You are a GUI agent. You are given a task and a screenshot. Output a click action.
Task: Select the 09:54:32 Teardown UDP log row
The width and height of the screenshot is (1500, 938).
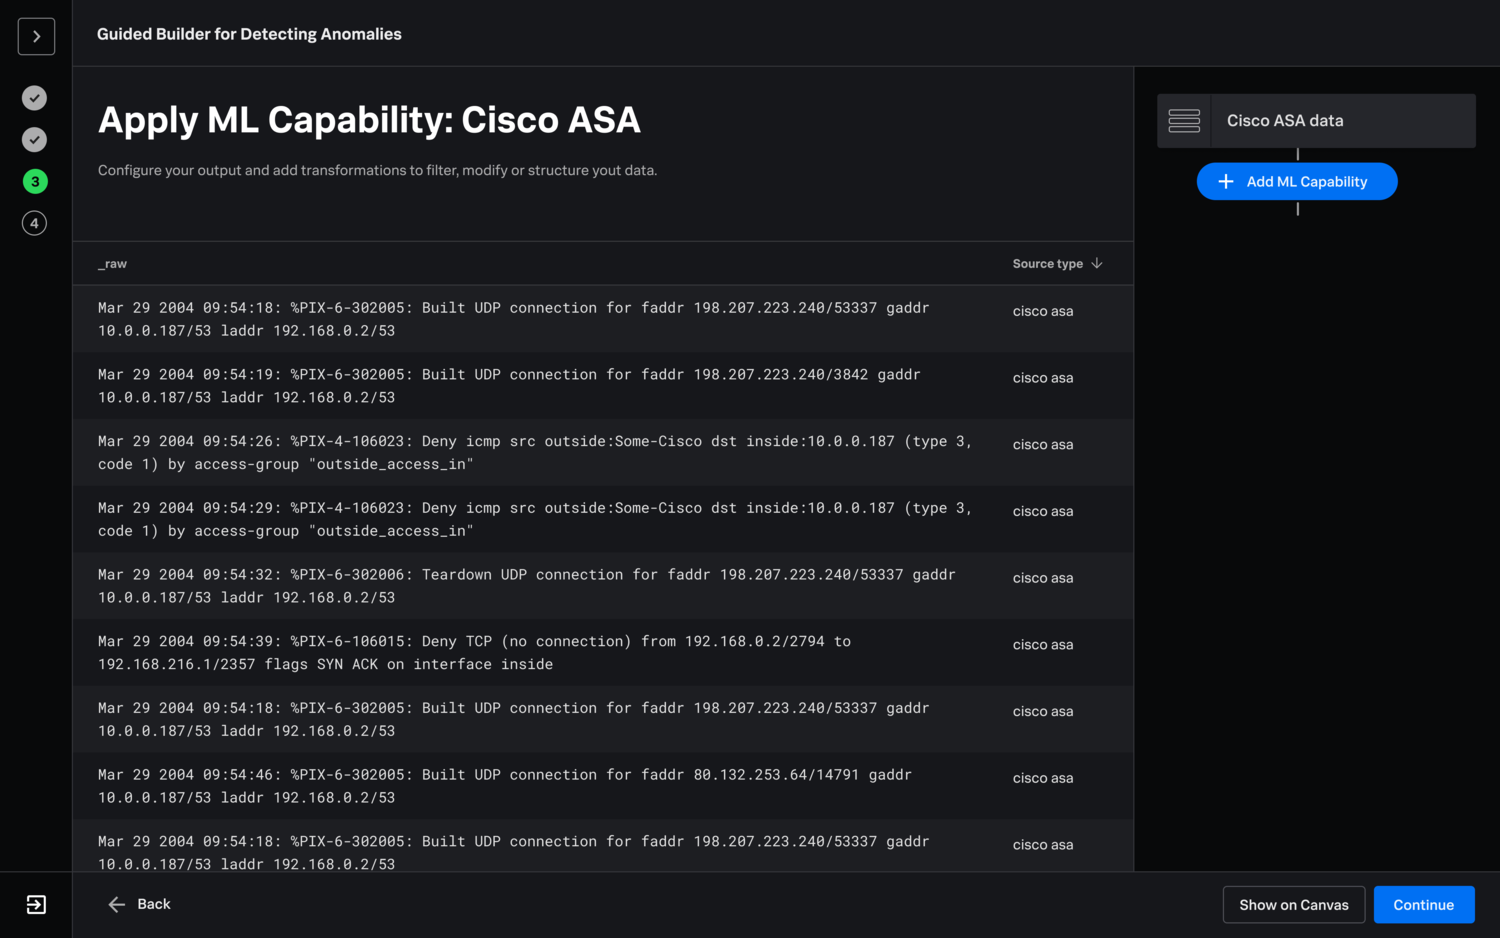pos(603,586)
